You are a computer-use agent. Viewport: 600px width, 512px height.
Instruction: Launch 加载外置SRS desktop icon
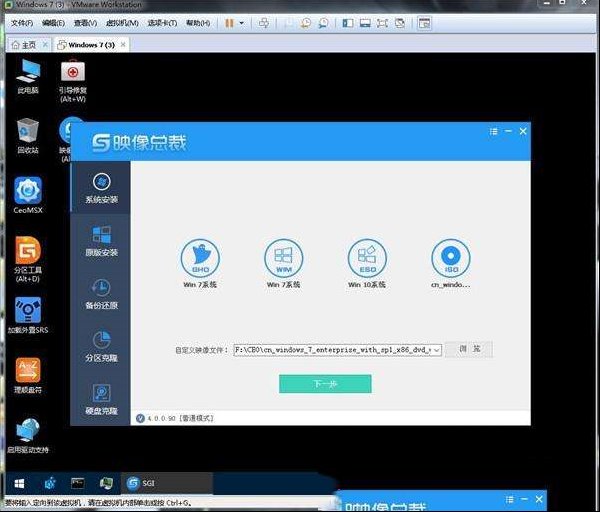28,315
